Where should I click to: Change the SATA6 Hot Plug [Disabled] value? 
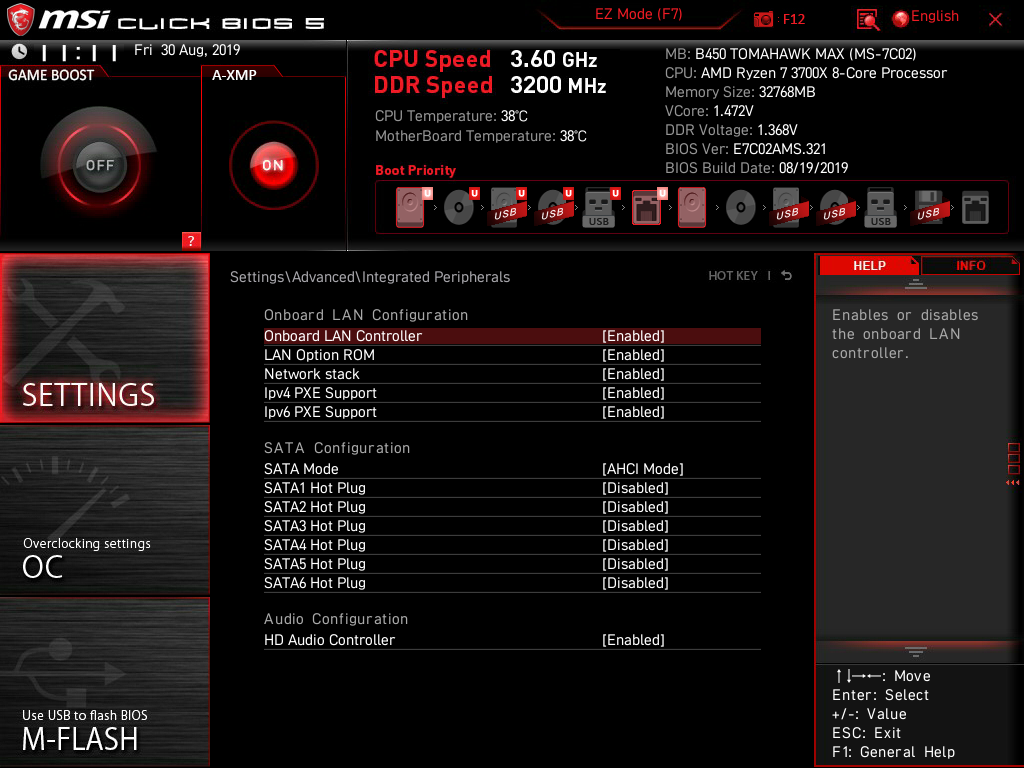pyautogui.click(x=635, y=583)
